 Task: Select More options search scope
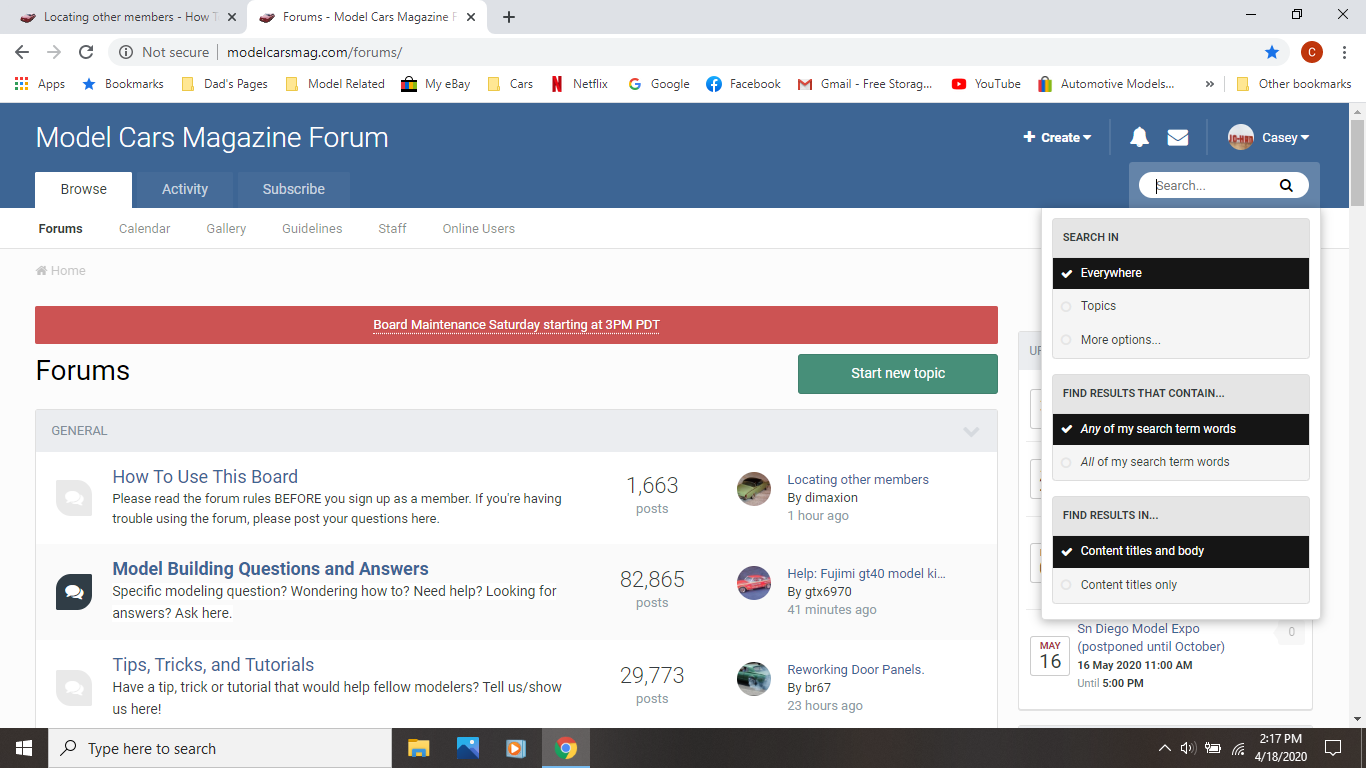[1181, 340]
